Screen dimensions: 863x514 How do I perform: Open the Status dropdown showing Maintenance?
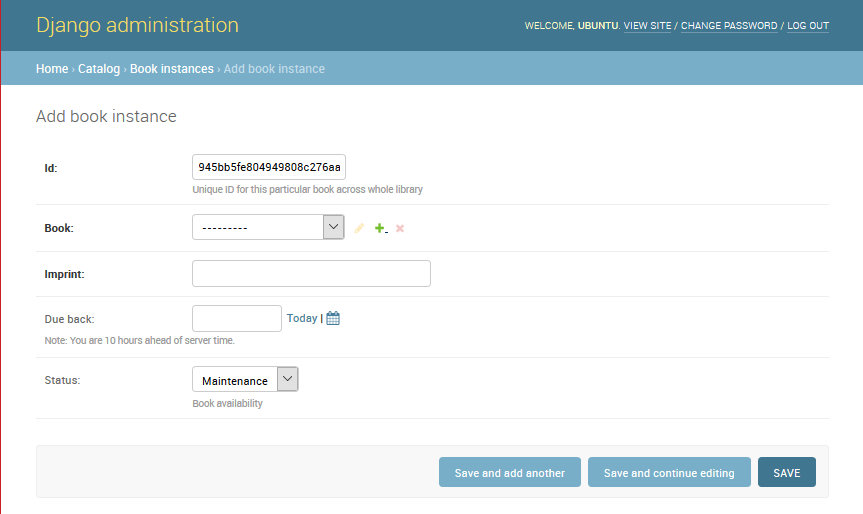point(245,380)
